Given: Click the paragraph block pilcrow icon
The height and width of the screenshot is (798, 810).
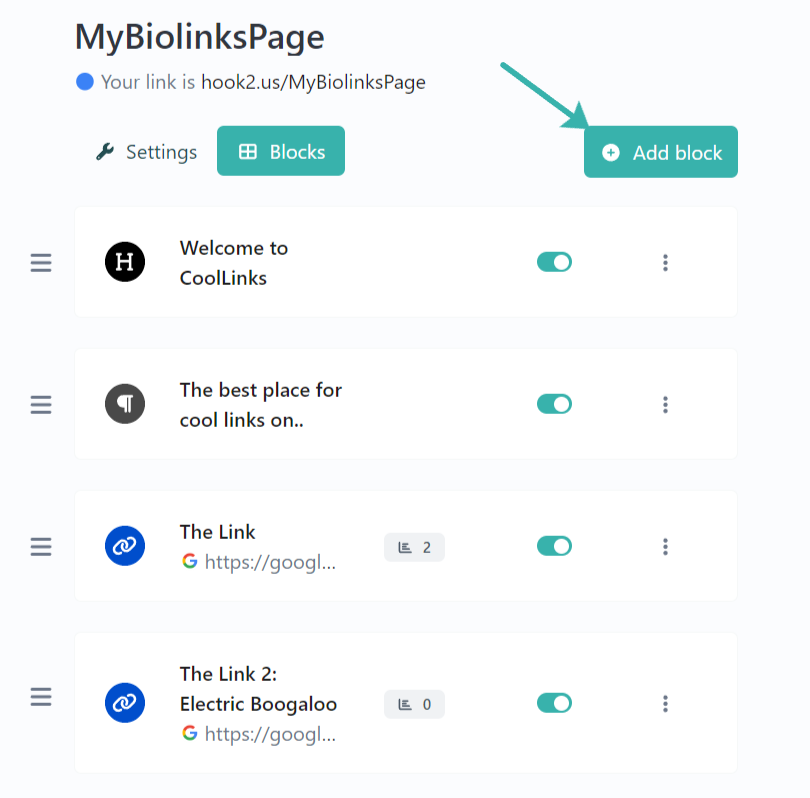Looking at the screenshot, I should pyautogui.click(x=125, y=405).
